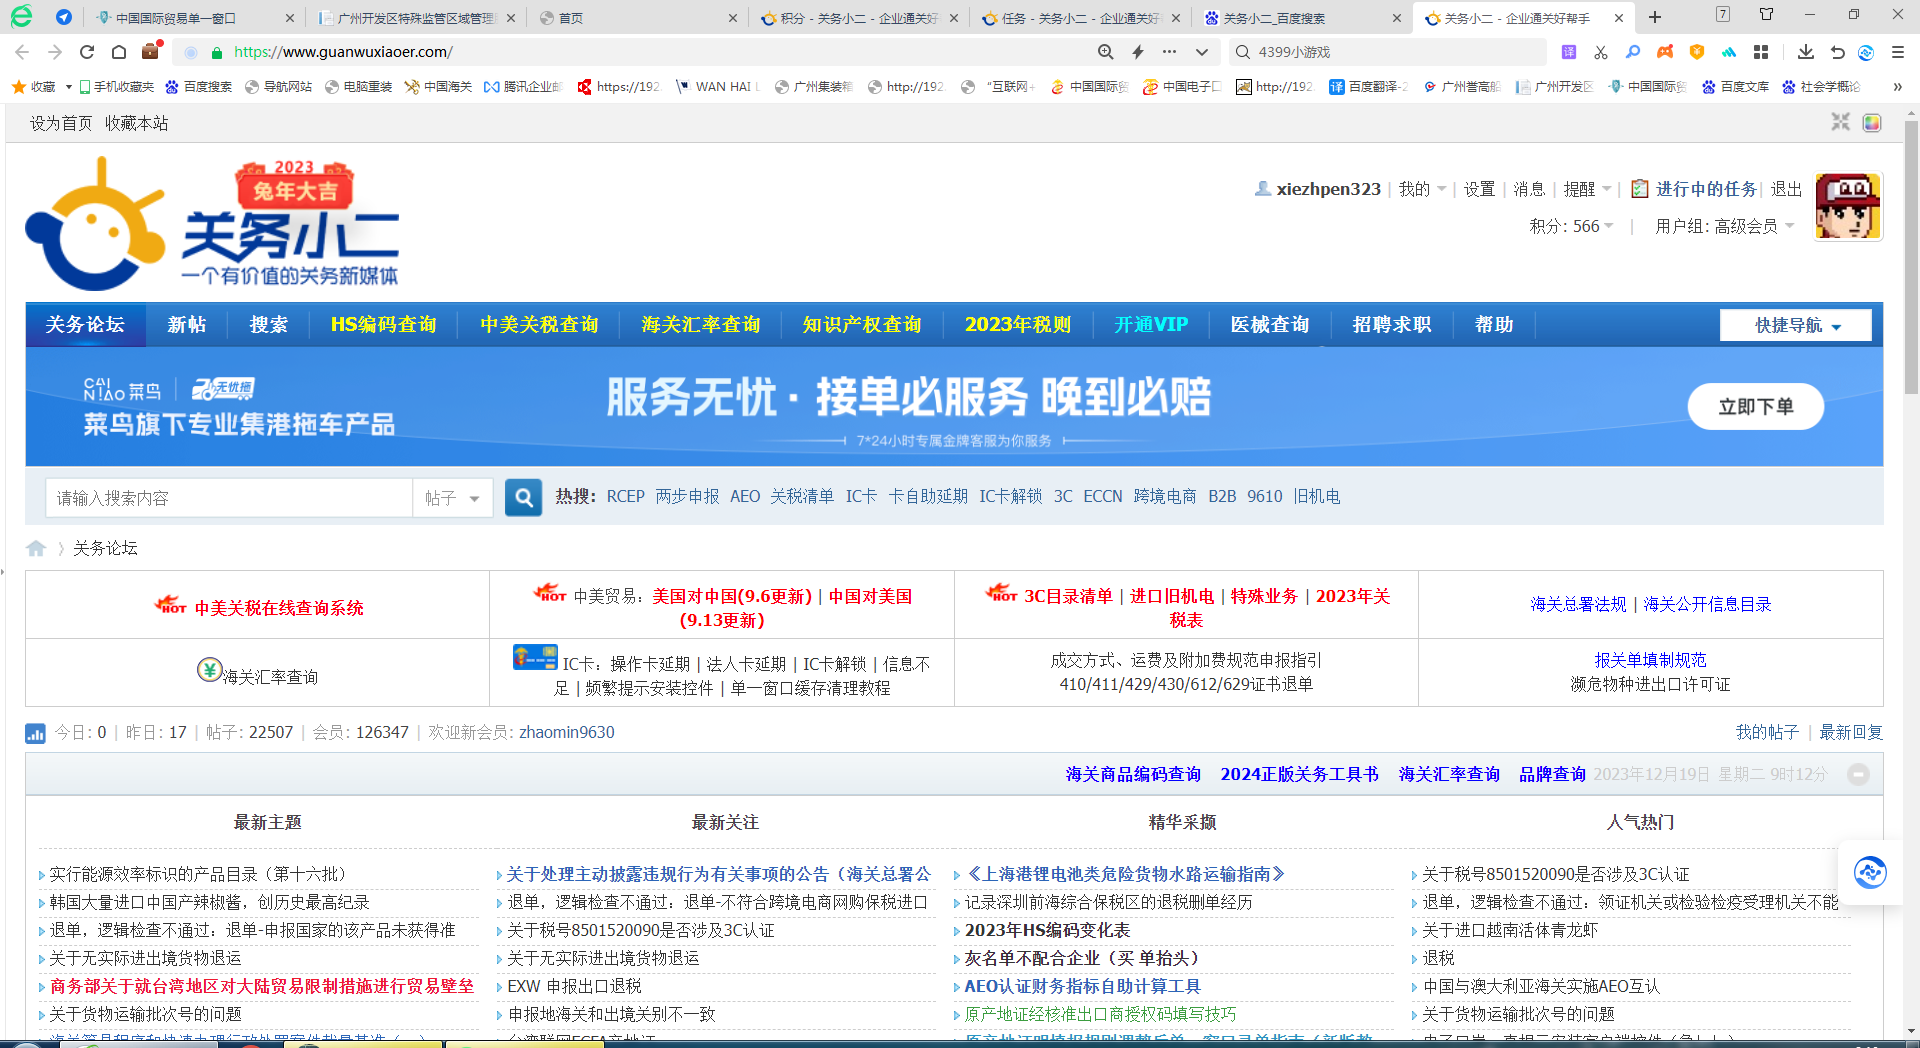Click the hot search term RCEP
This screenshot has width=1920, height=1048.
[625, 497]
